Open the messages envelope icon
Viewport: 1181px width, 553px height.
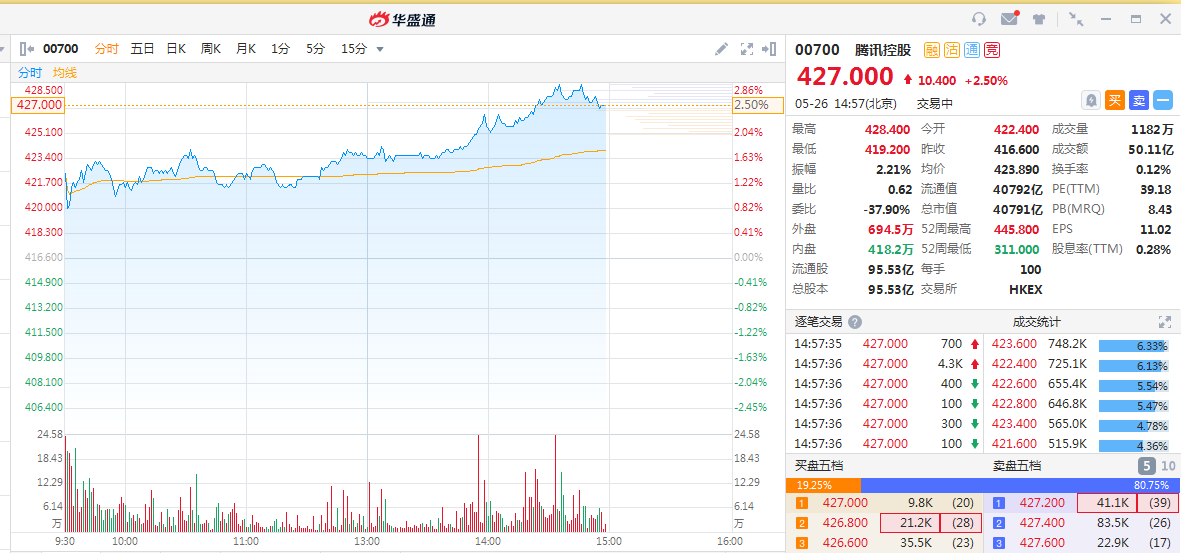[1009, 19]
